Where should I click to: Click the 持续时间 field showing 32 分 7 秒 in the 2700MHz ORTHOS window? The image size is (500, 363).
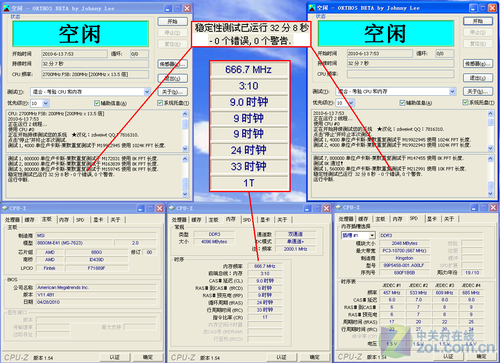coord(95,64)
